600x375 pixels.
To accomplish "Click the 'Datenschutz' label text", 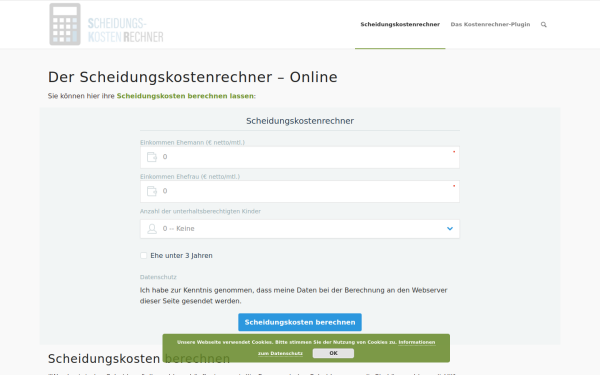I will tap(158, 277).
